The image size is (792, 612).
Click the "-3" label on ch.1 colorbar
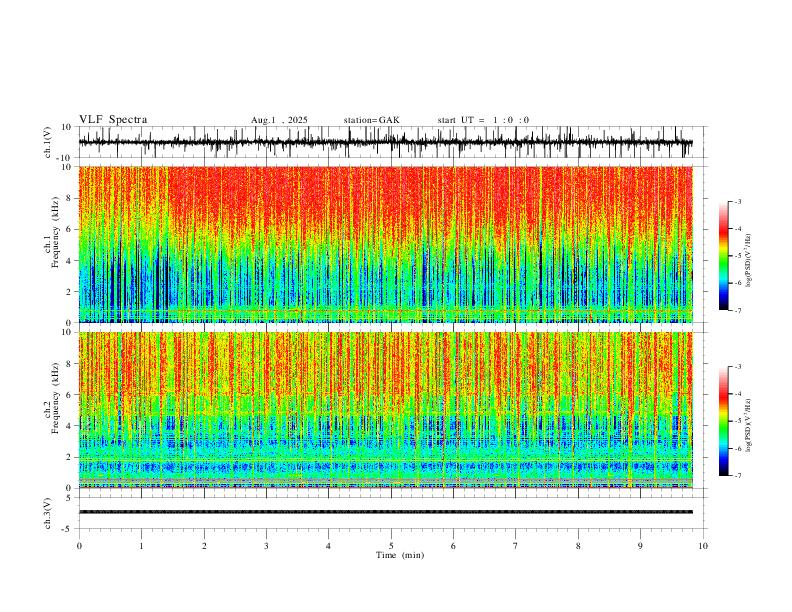coord(738,201)
